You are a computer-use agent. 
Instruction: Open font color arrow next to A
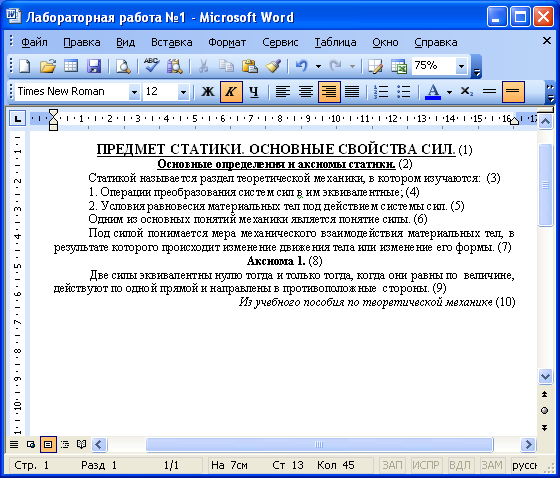coord(449,92)
